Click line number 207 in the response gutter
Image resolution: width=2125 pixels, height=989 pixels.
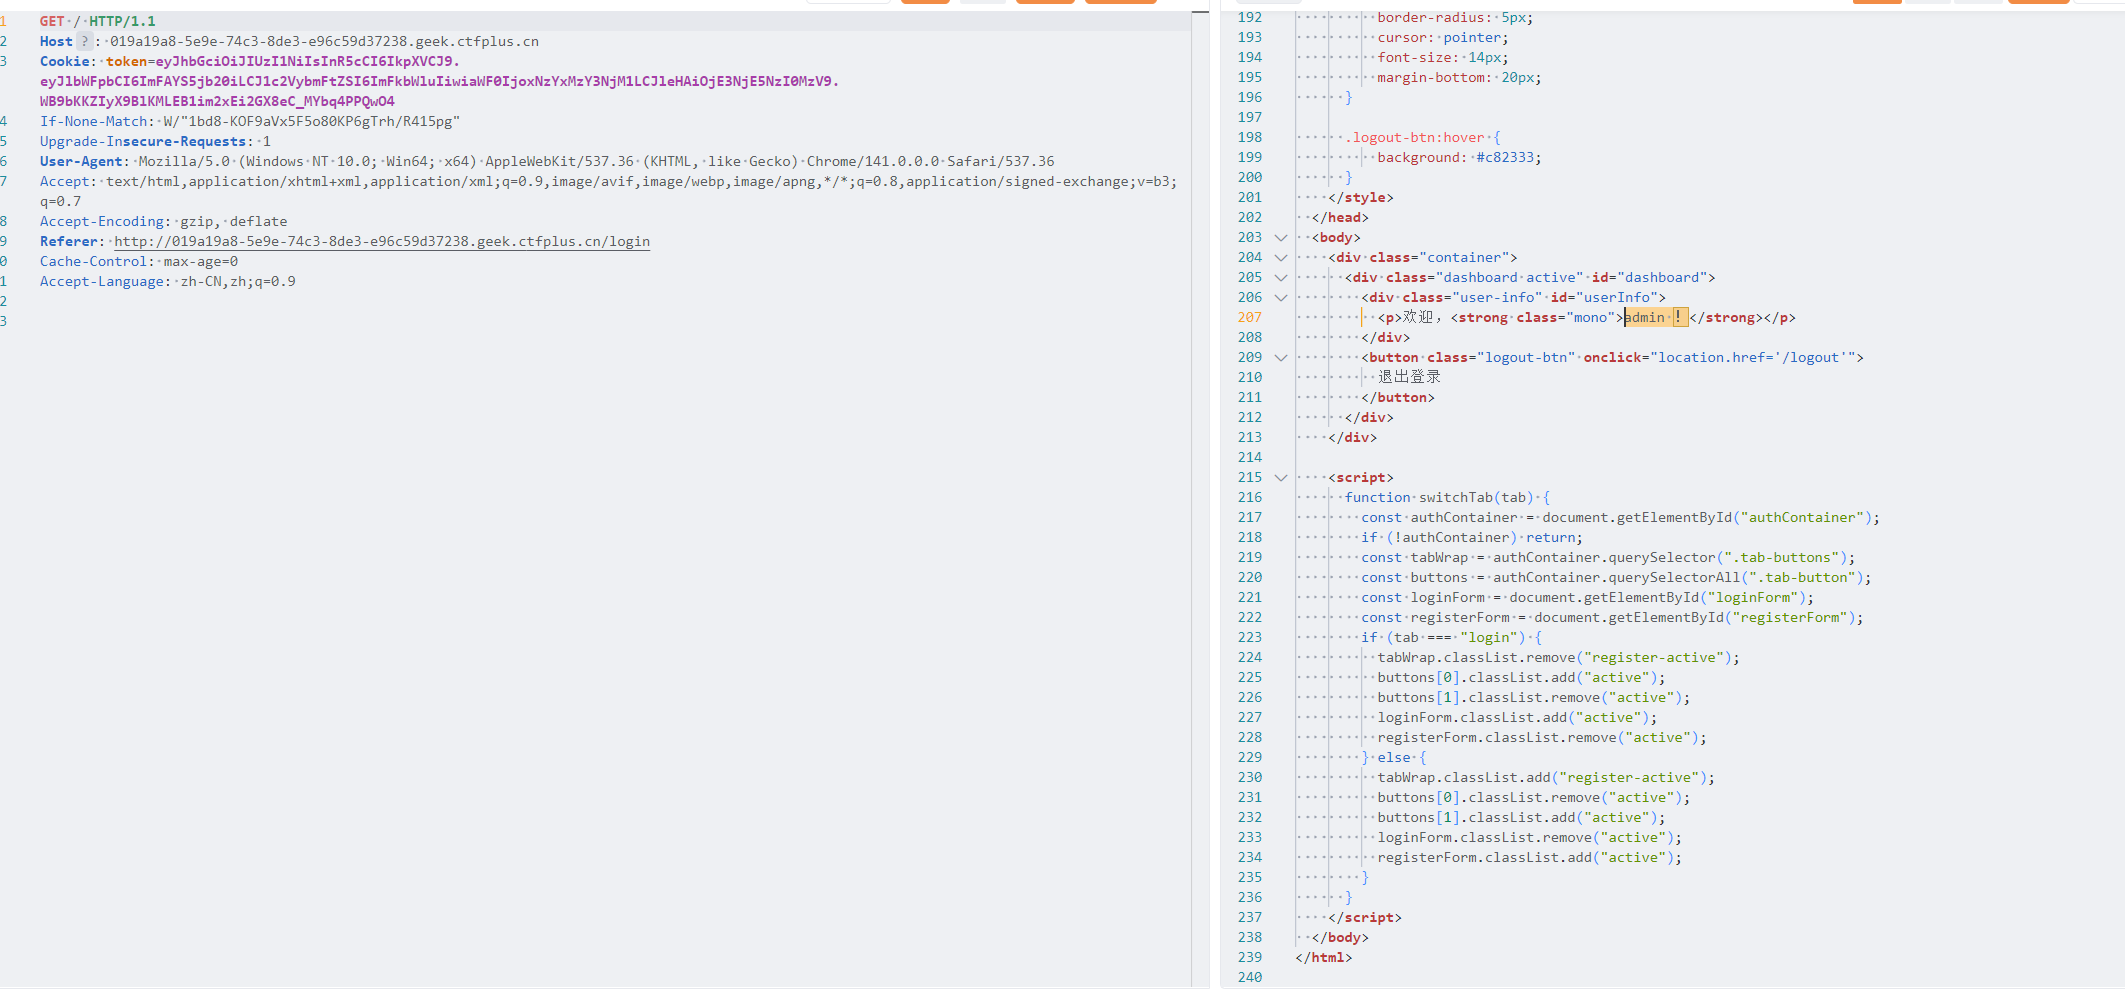[1249, 317]
